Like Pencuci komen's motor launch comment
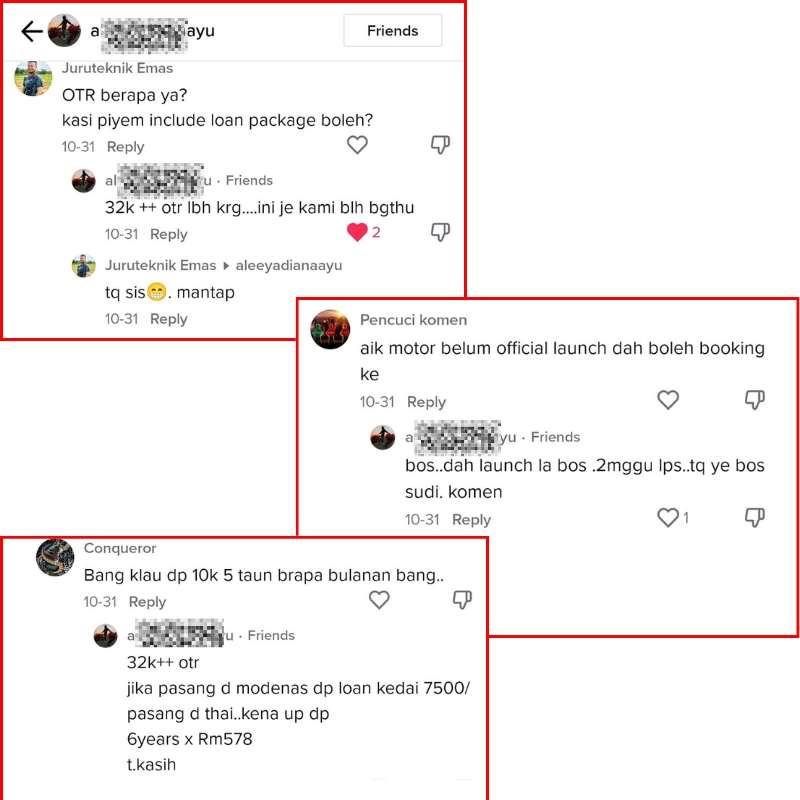This screenshot has width=800, height=800. tap(668, 400)
